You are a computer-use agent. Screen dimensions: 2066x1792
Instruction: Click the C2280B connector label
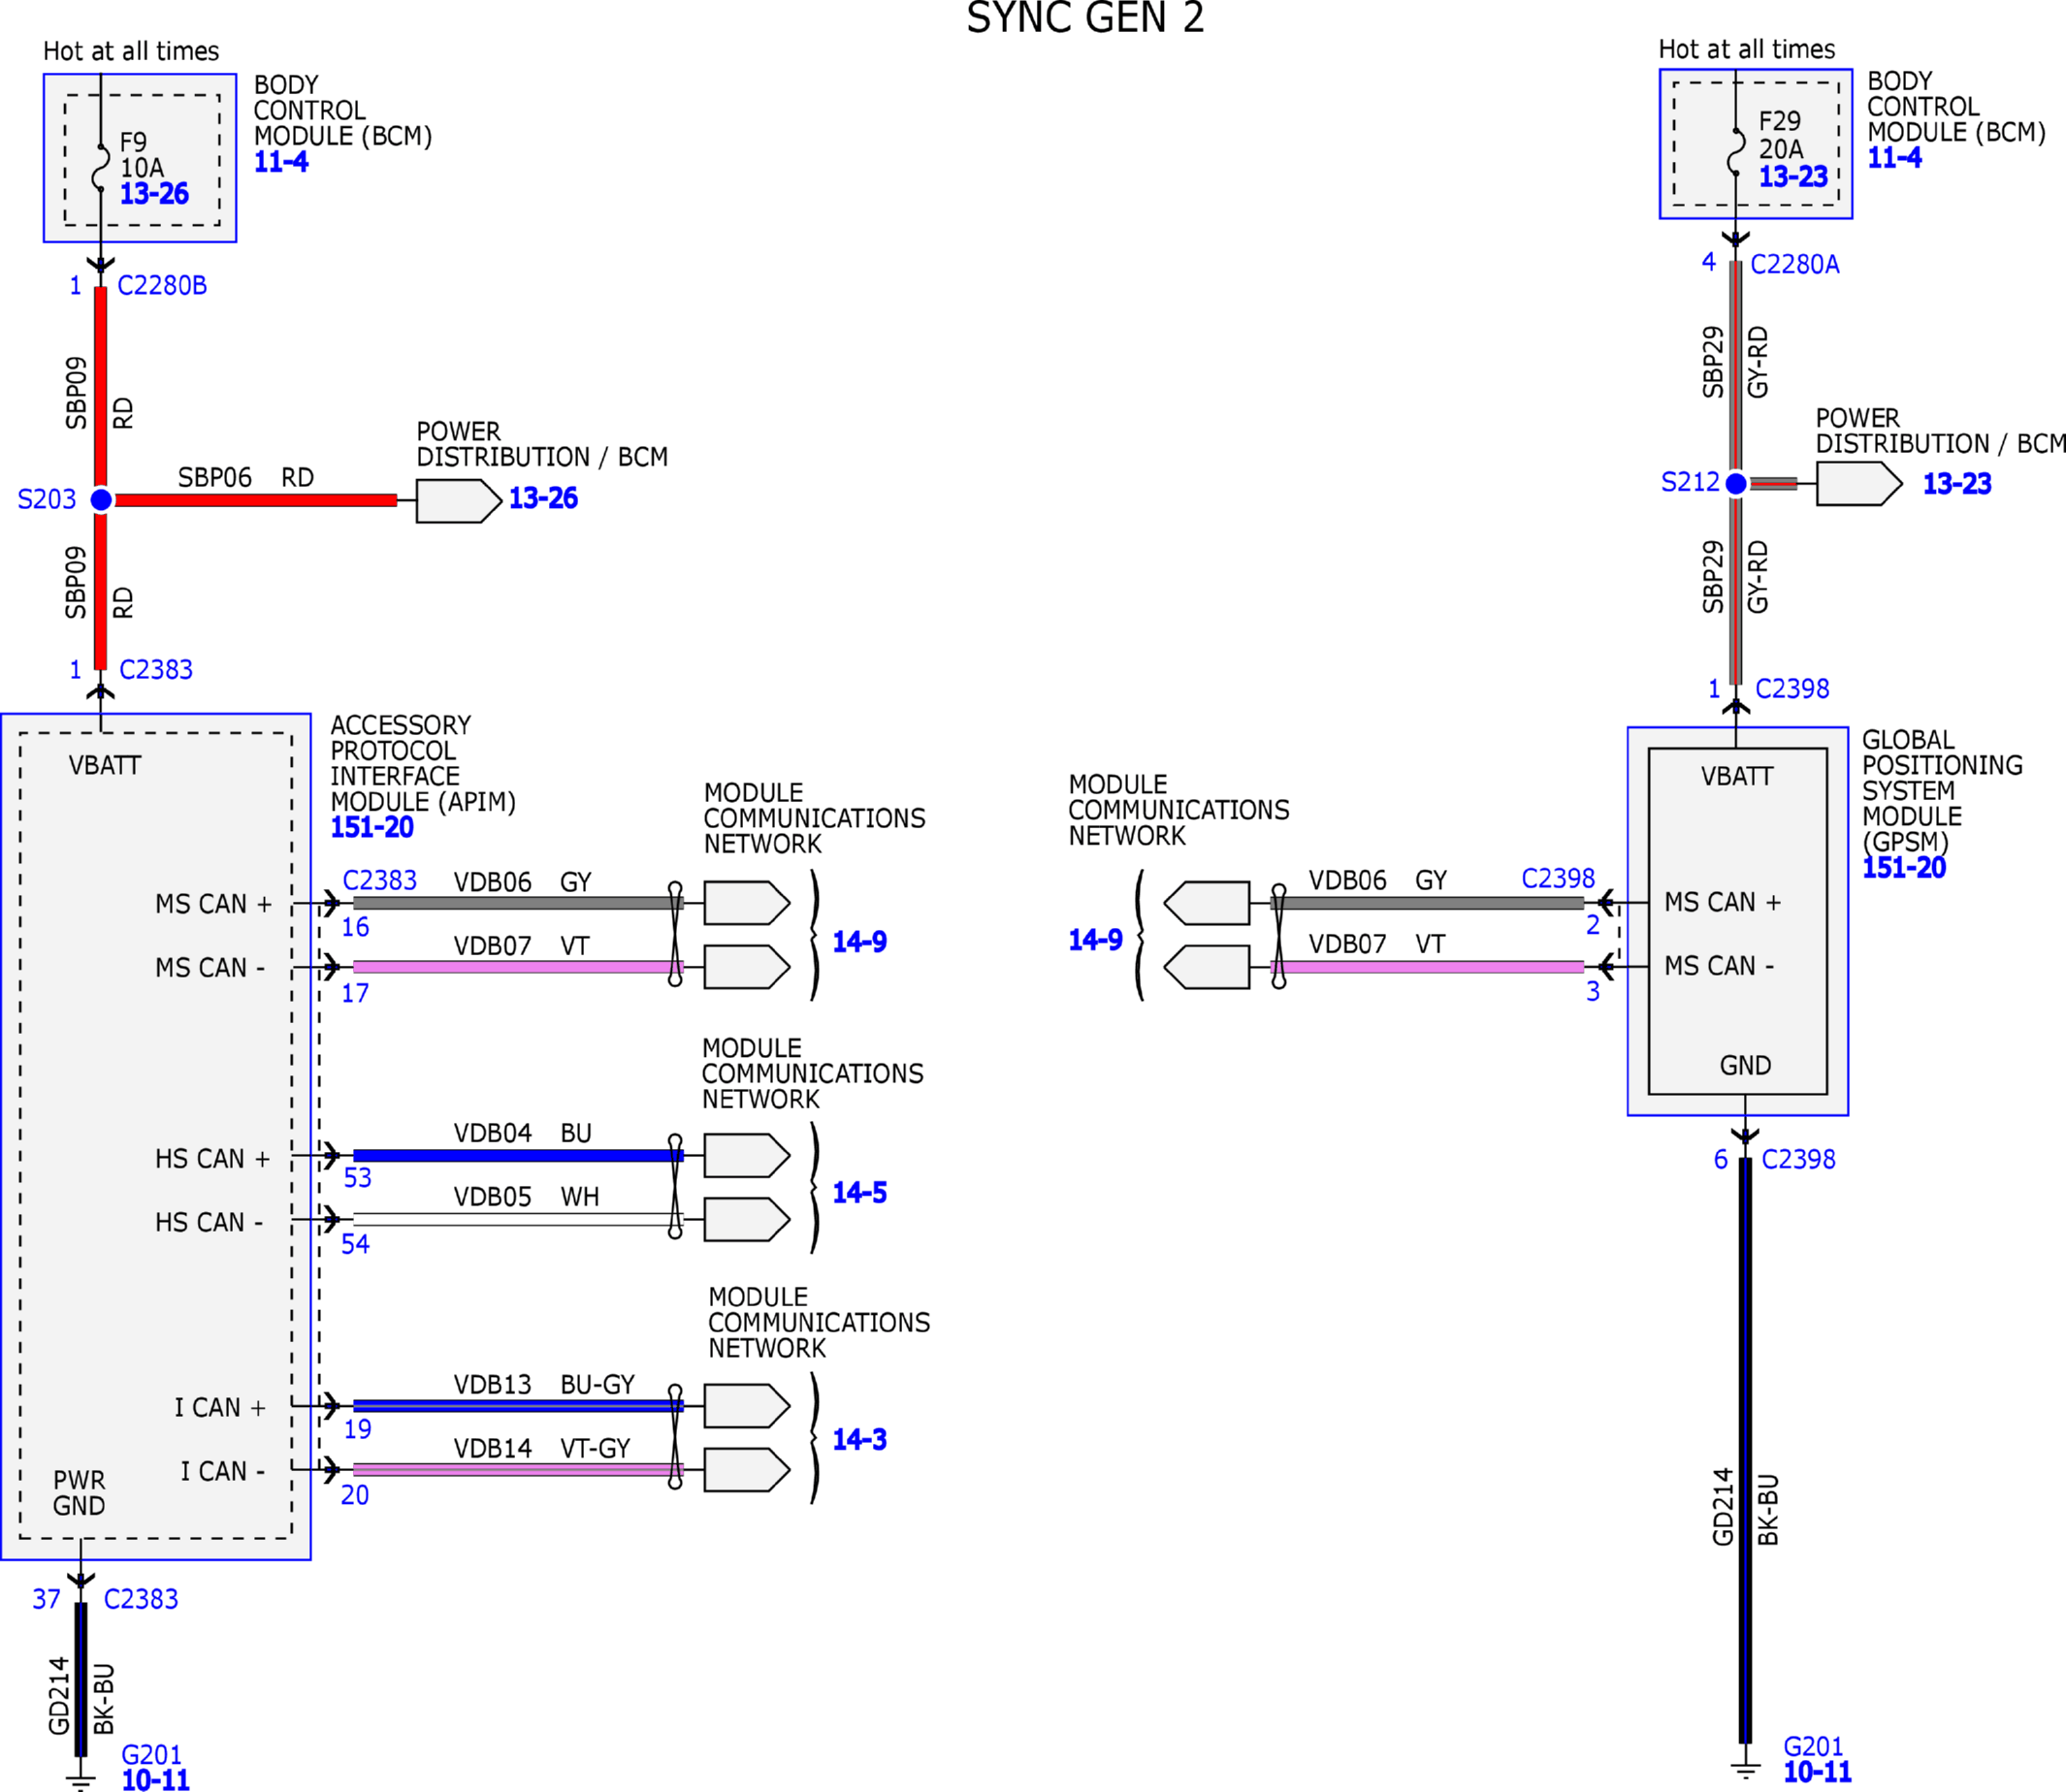[x=162, y=286]
